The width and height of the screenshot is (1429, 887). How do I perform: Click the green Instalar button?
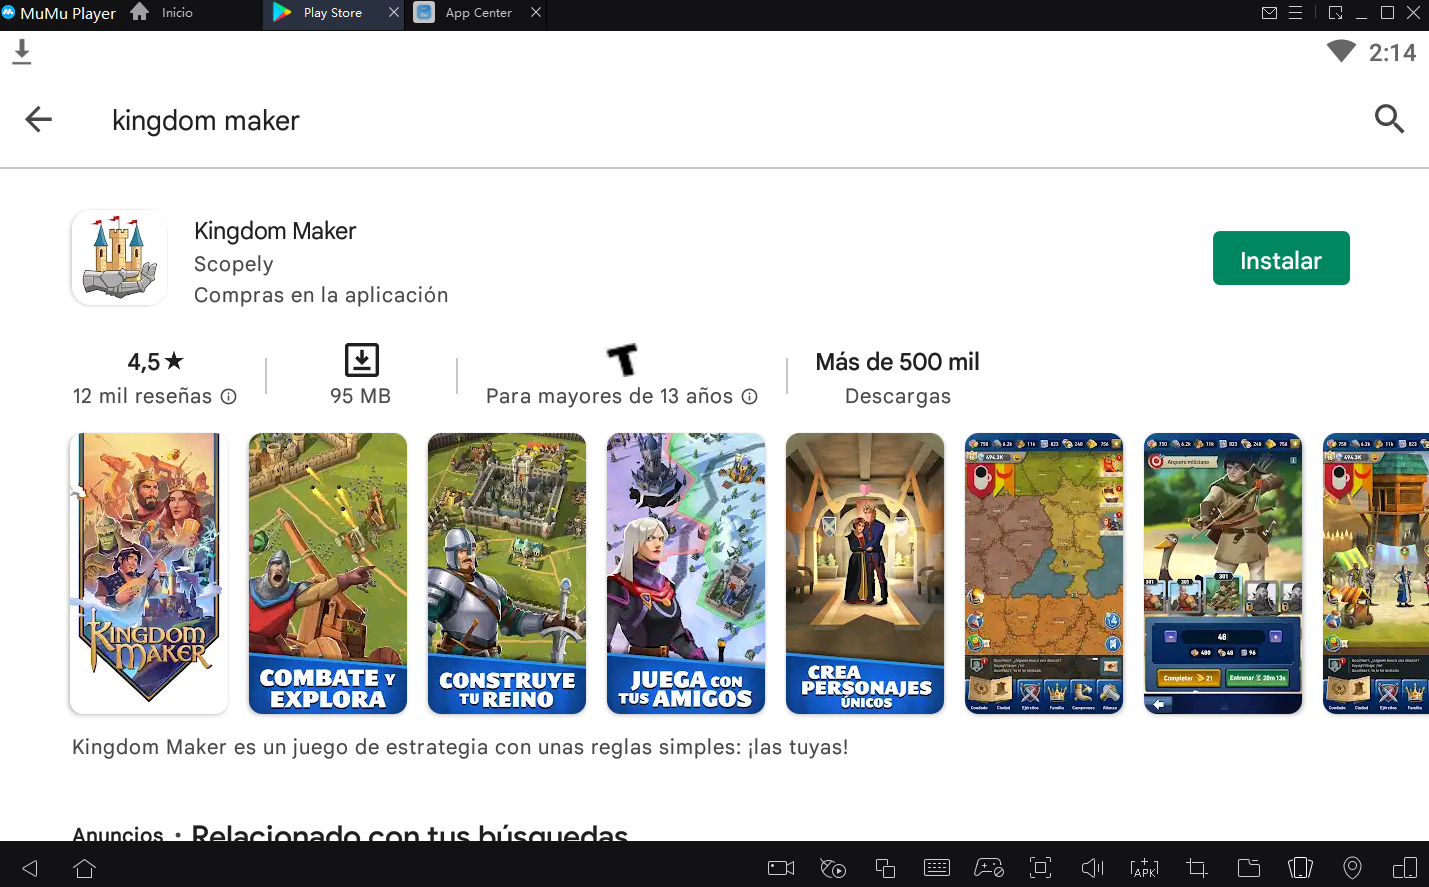pyautogui.click(x=1280, y=259)
